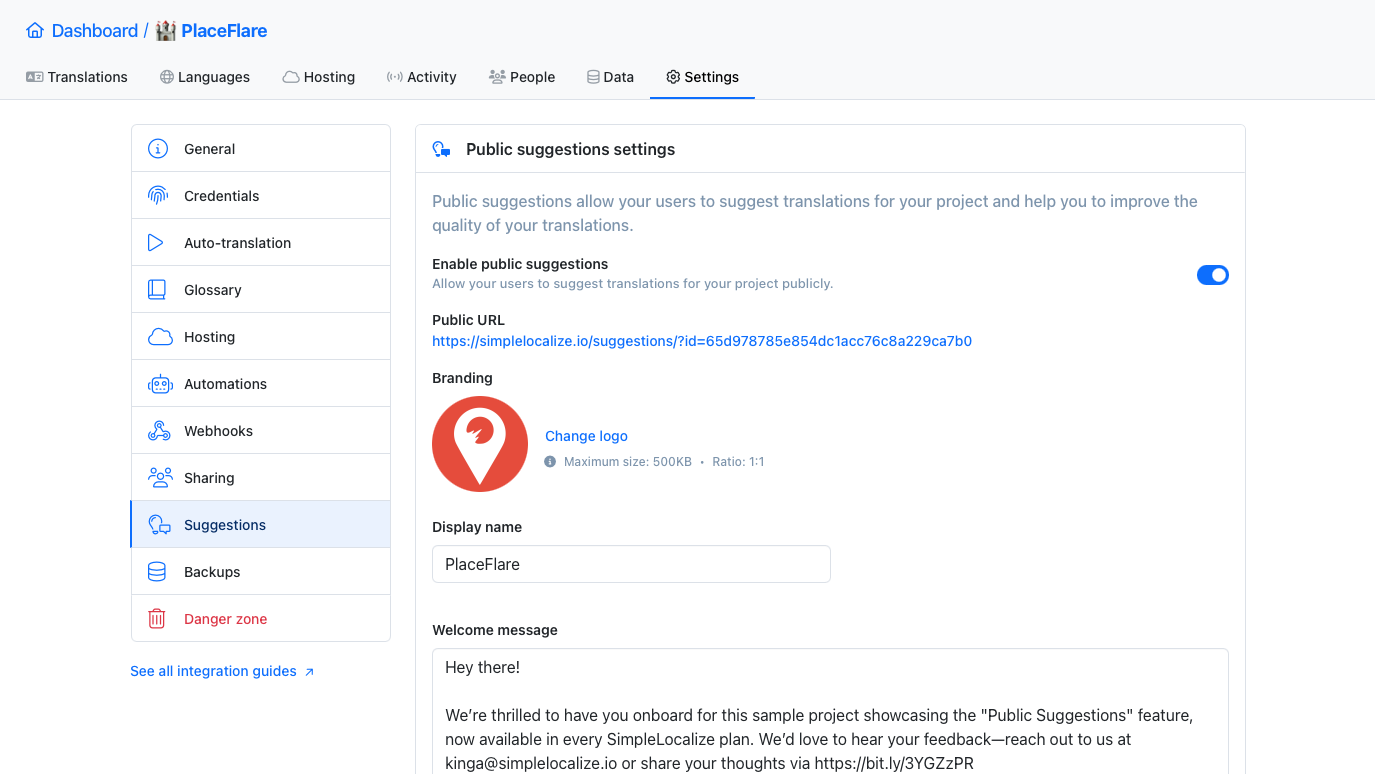This screenshot has height=774, width=1375.
Task: Click the chat bubbles icon for Suggestions
Action: [x=160, y=525]
